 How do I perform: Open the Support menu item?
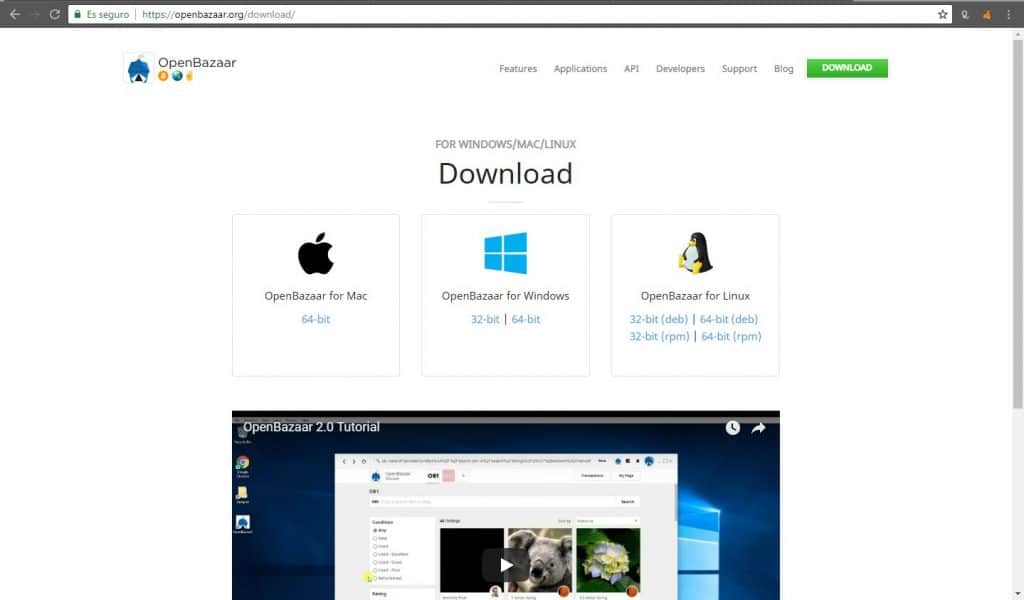point(739,69)
